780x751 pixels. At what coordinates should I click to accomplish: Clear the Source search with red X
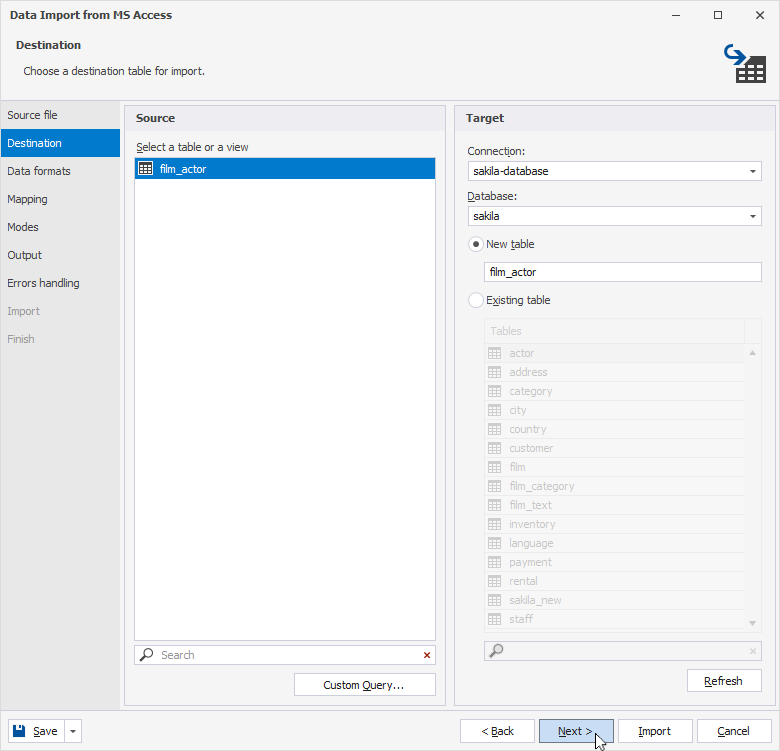click(x=427, y=655)
